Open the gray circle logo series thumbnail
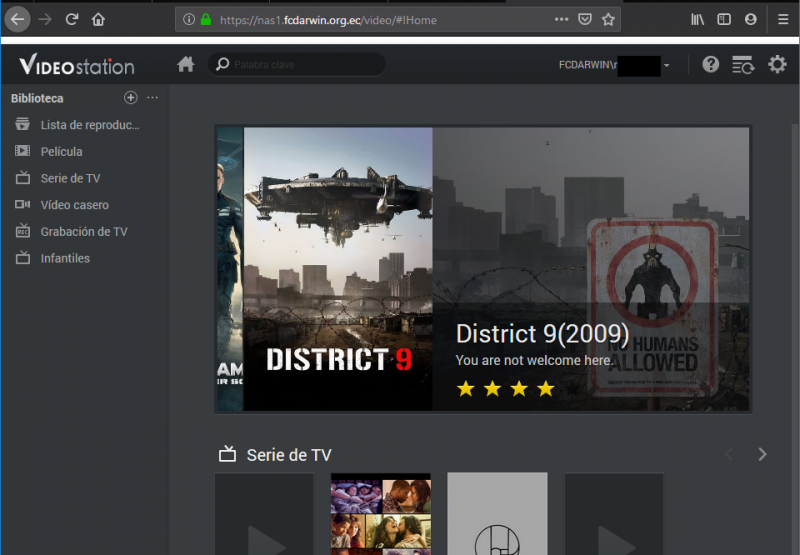800x555 pixels. coord(497,514)
